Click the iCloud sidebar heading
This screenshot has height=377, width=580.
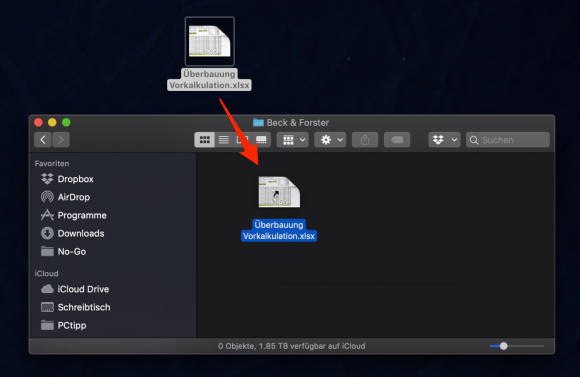46,273
